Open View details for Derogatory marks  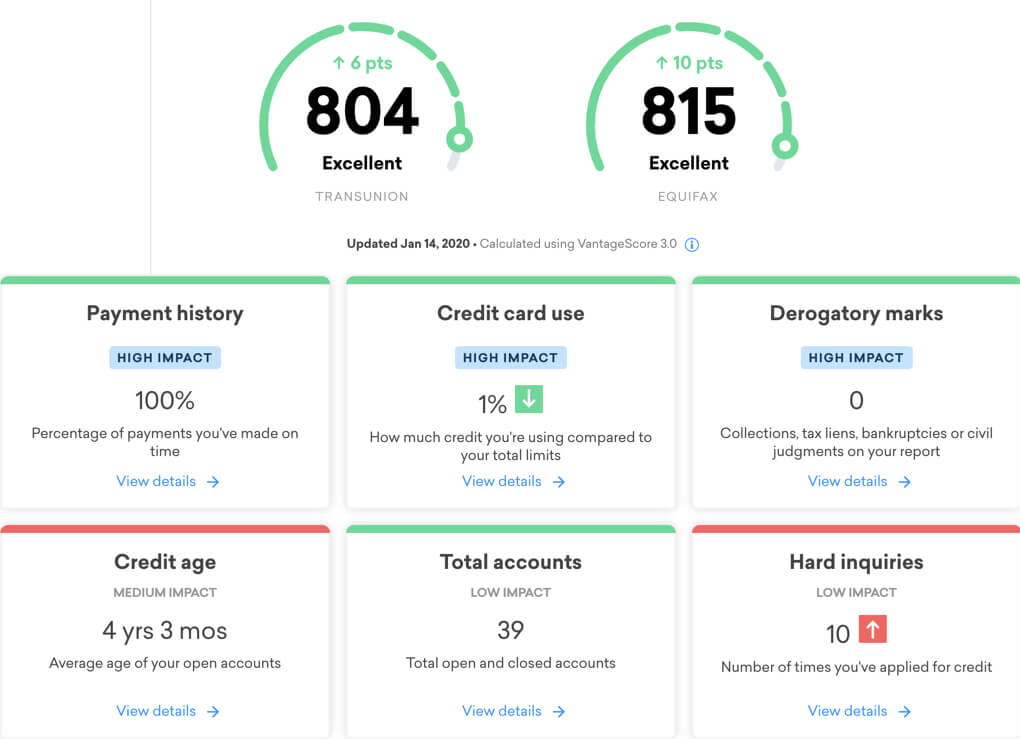[859, 481]
